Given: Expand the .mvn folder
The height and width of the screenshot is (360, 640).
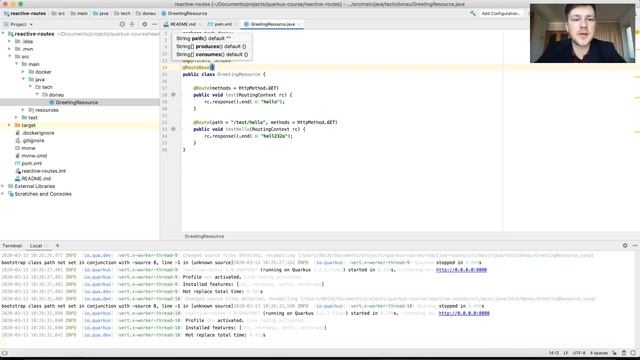Looking at the screenshot, I should pyautogui.click(x=10, y=49).
